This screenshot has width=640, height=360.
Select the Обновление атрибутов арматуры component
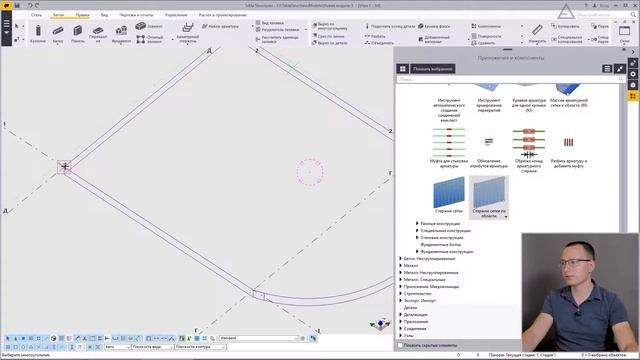489,152
